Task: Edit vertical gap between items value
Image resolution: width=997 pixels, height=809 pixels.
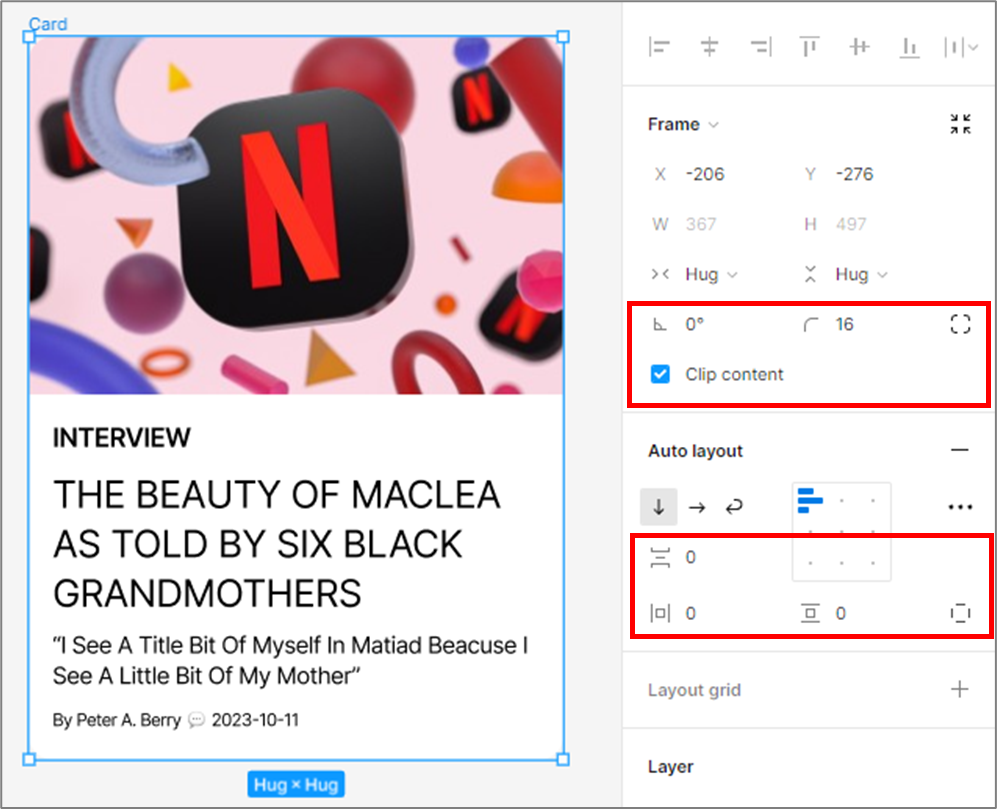Action: [691, 557]
